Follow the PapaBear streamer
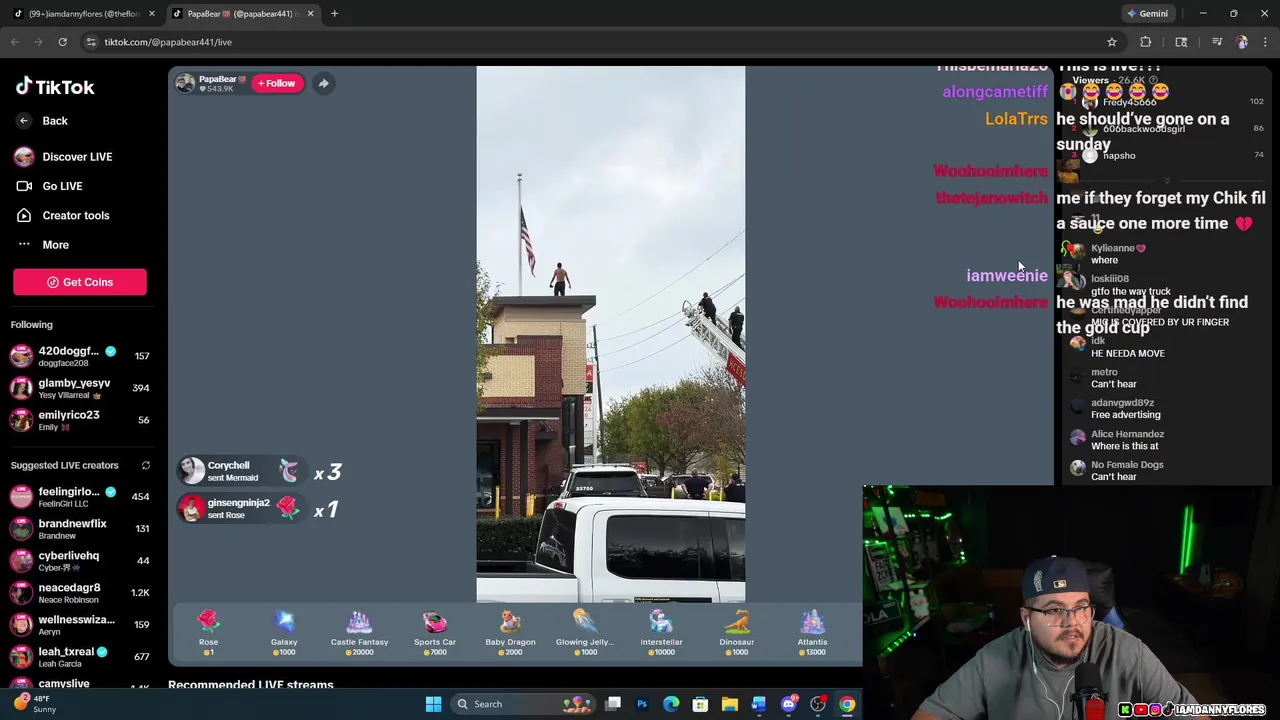 click(x=277, y=83)
